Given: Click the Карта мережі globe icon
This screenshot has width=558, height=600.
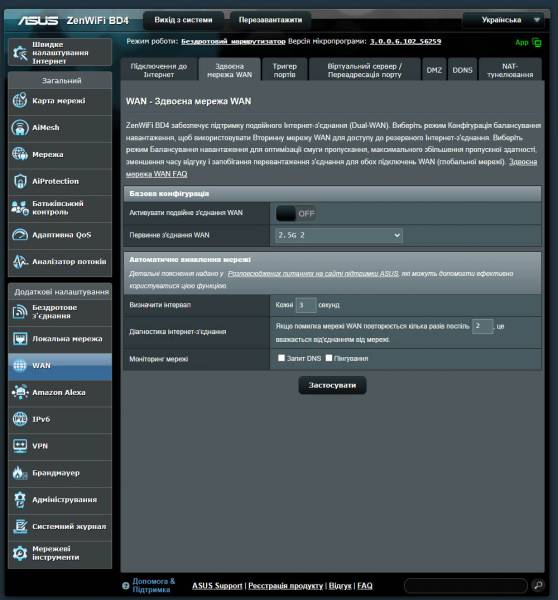Looking at the screenshot, I should coord(20,101).
